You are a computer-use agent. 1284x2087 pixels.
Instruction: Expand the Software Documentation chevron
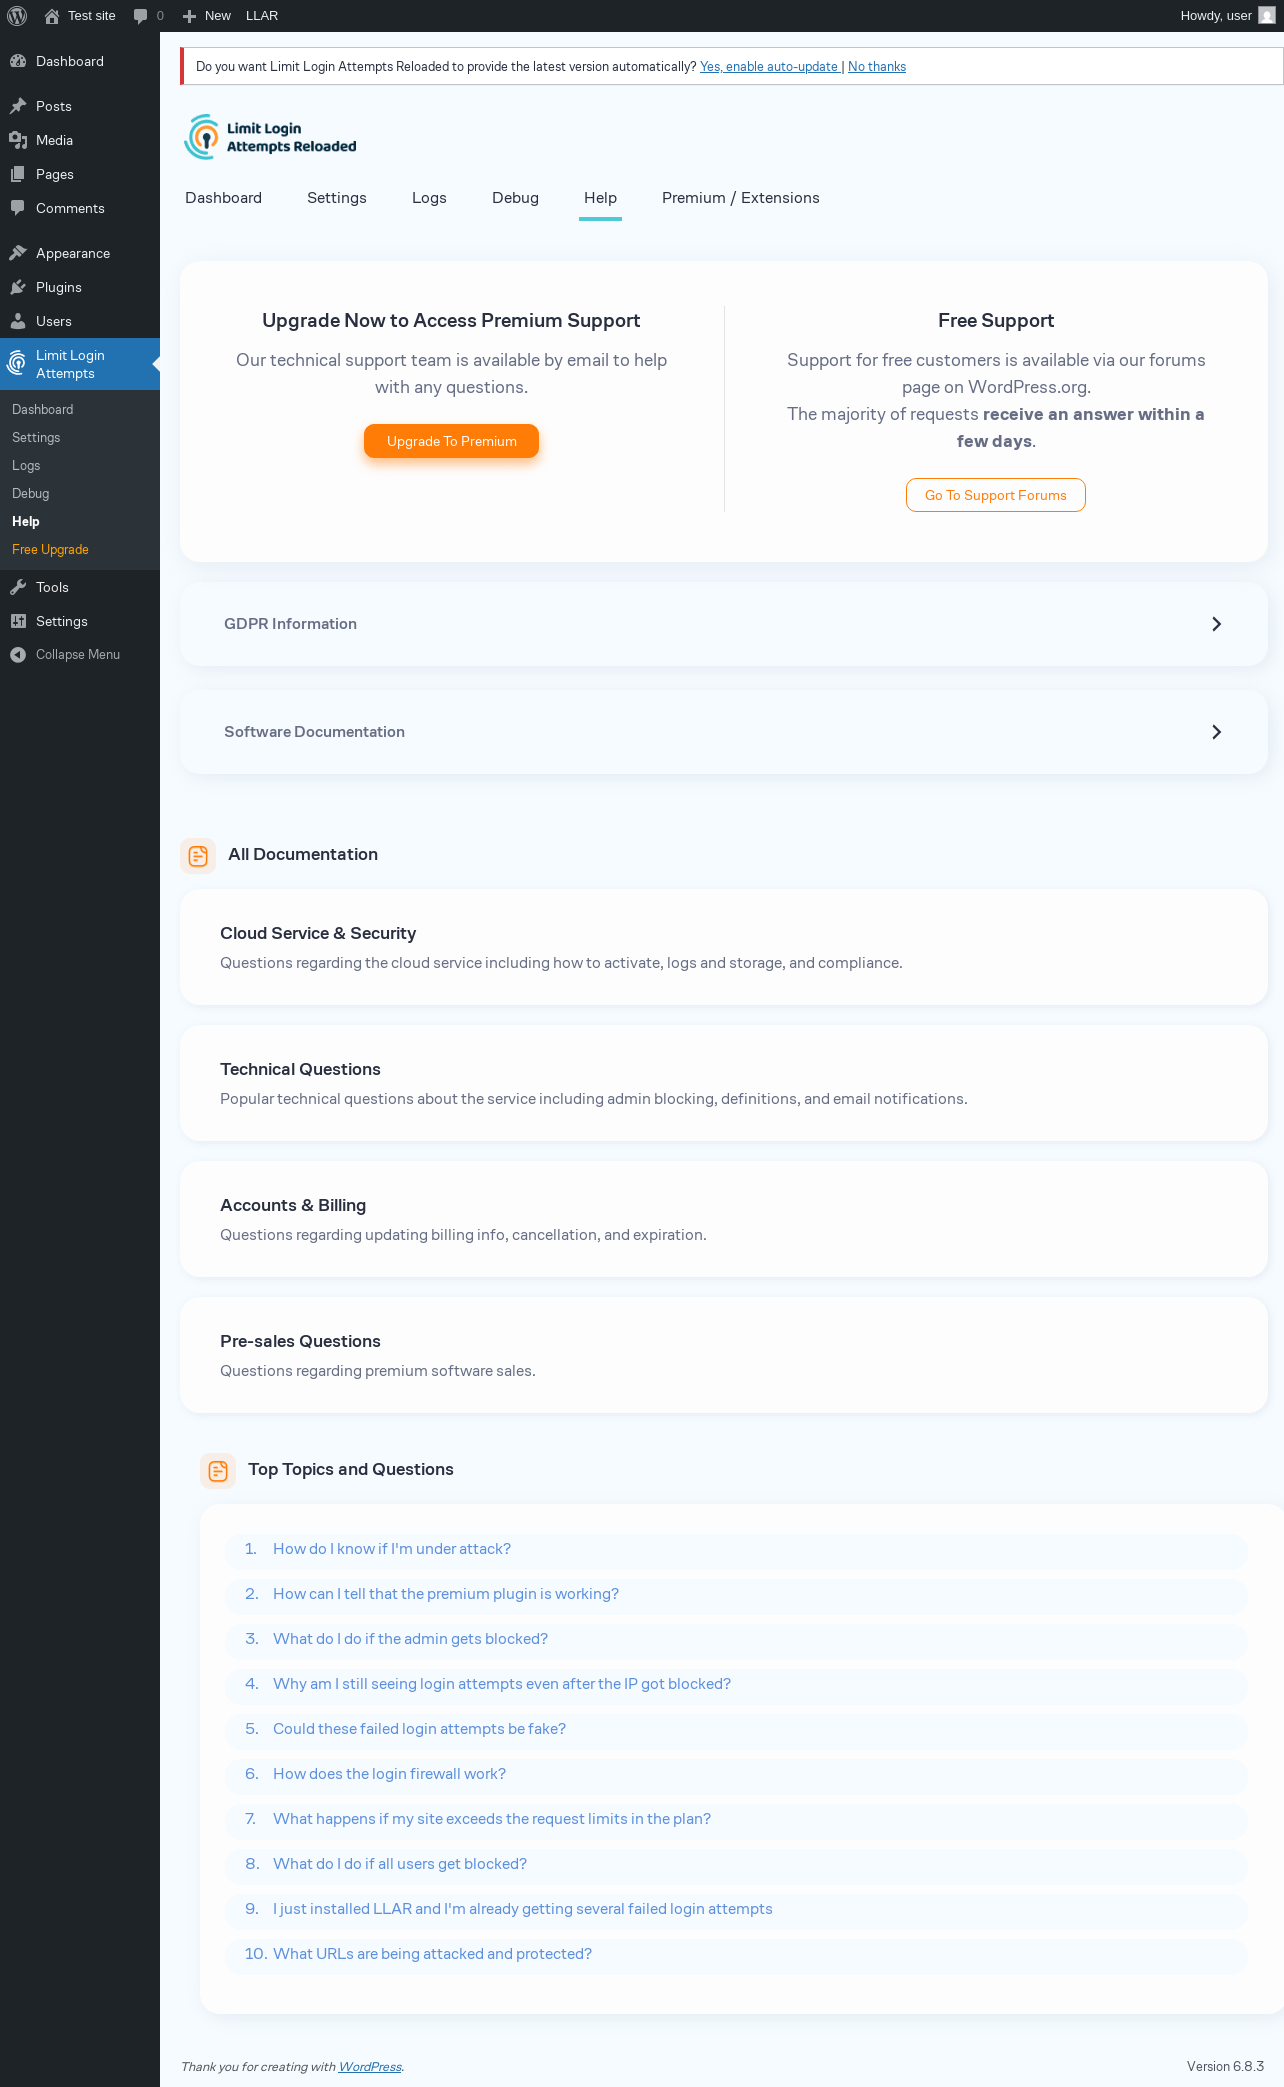(x=1216, y=732)
